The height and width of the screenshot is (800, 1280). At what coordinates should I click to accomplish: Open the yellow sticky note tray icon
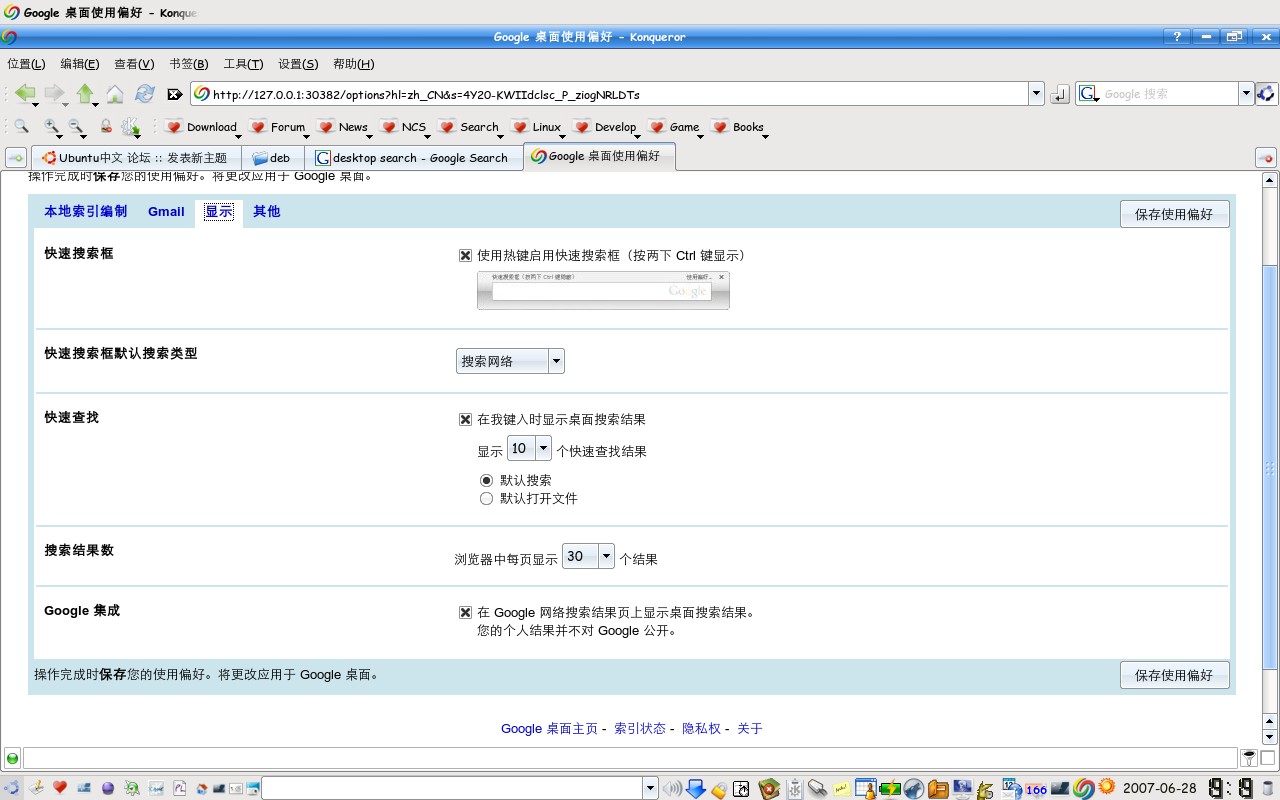(x=842, y=788)
